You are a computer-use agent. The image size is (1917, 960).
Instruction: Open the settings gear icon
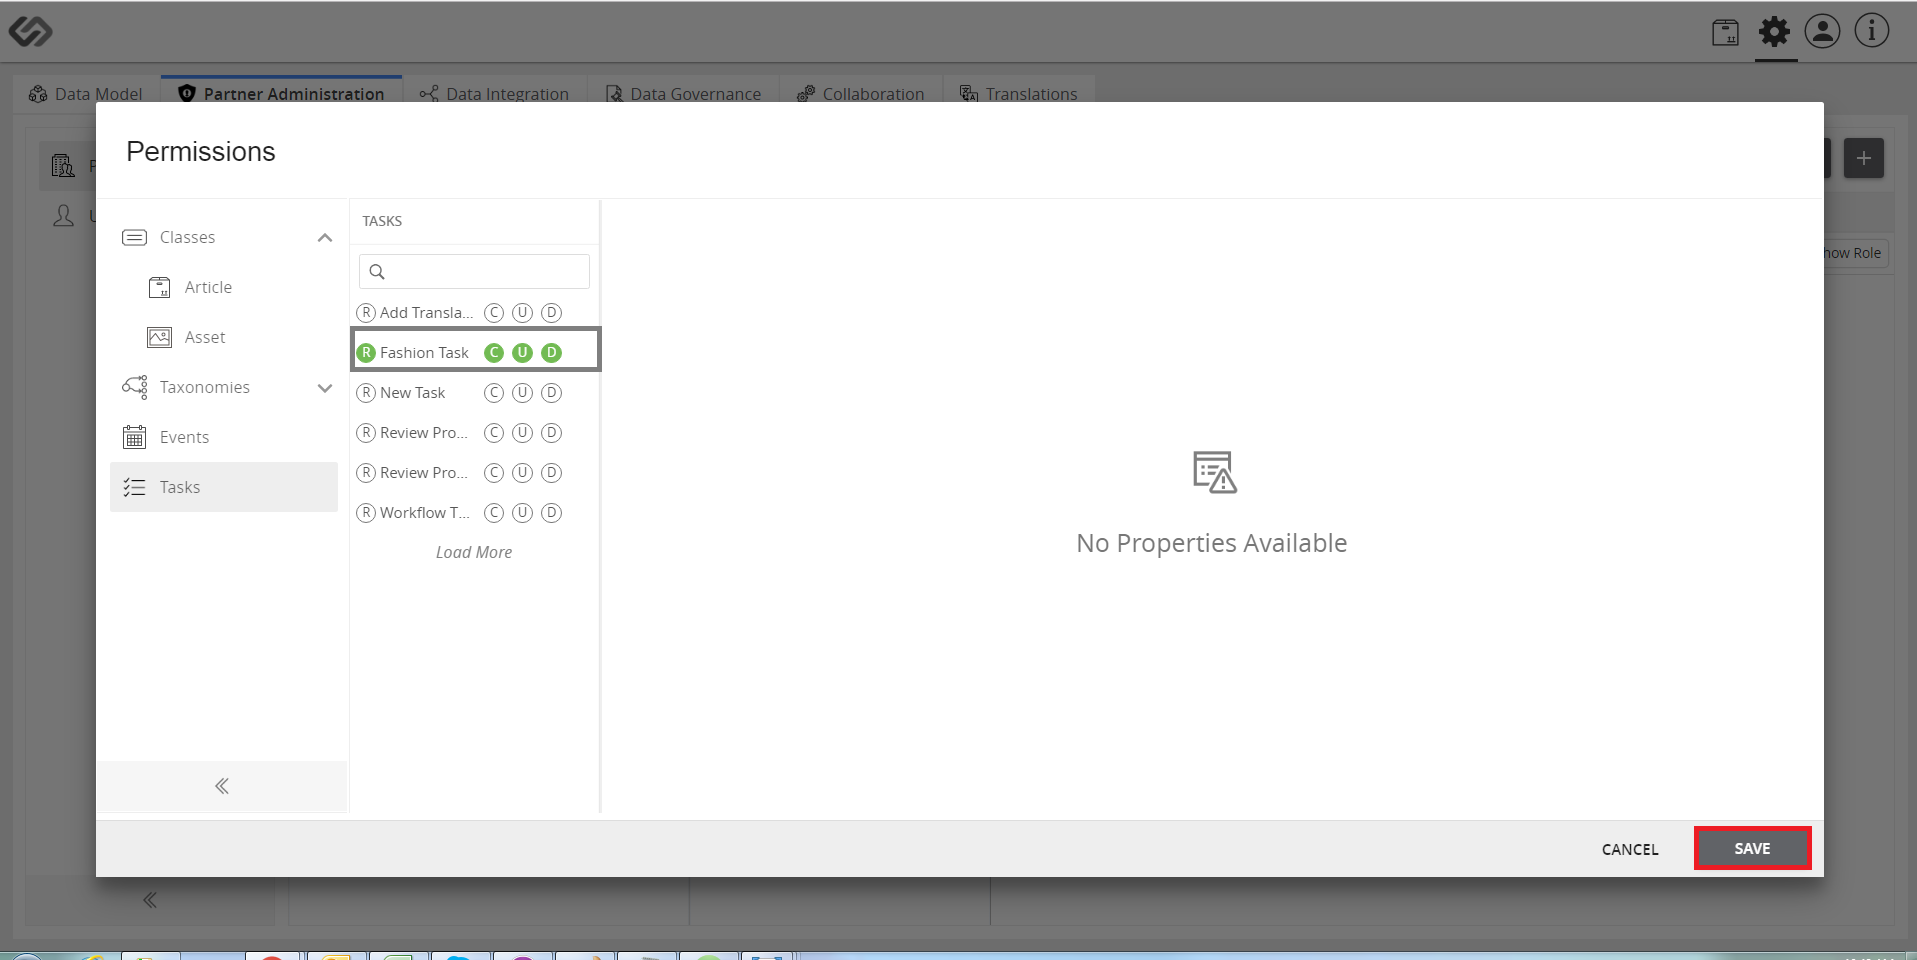[x=1775, y=31]
